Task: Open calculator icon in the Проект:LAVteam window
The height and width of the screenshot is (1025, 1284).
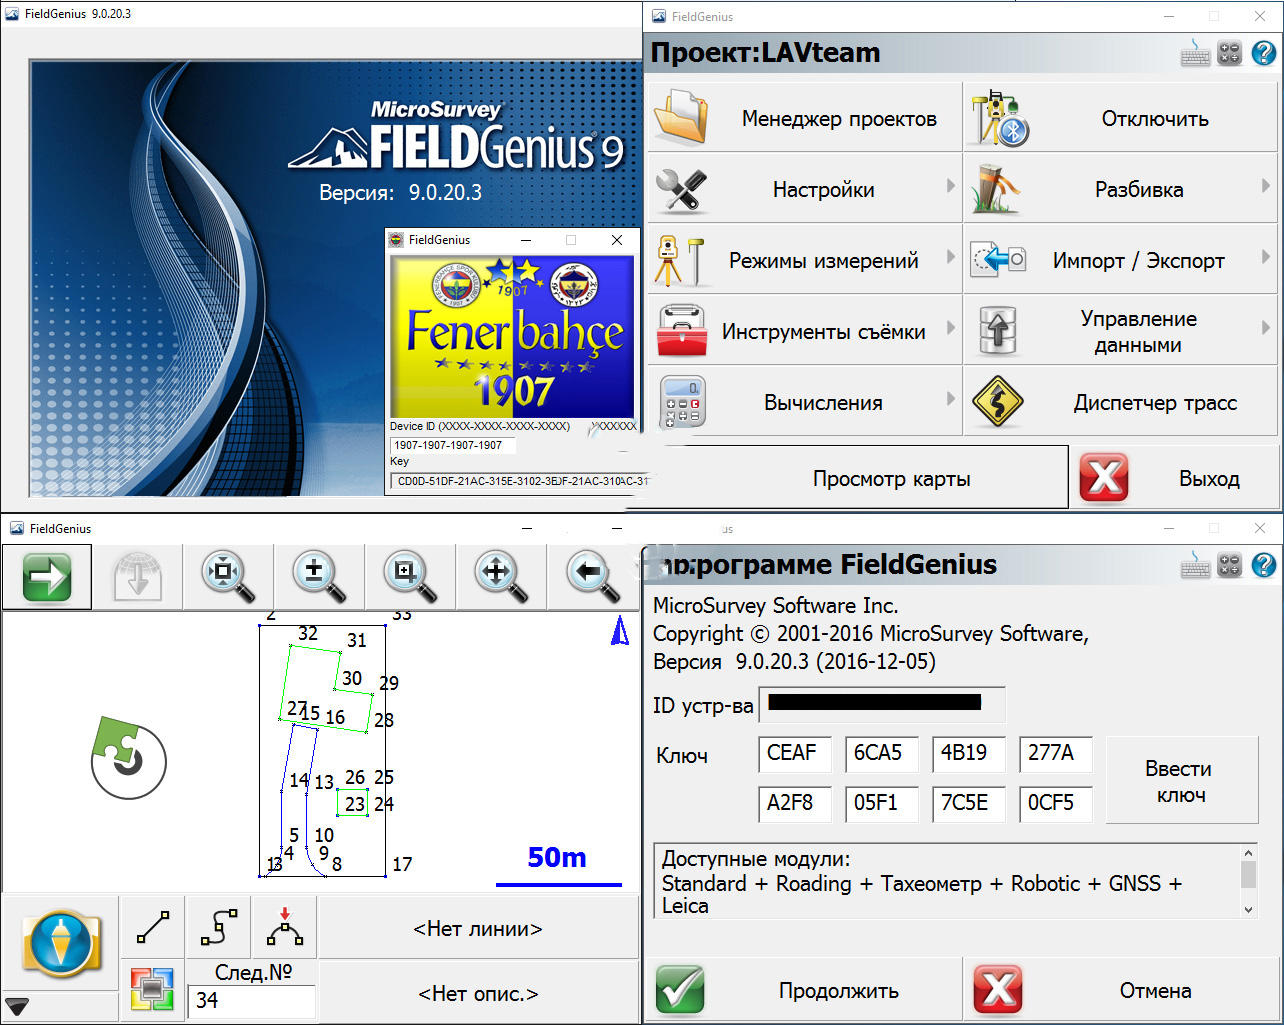Action: click(1230, 53)
